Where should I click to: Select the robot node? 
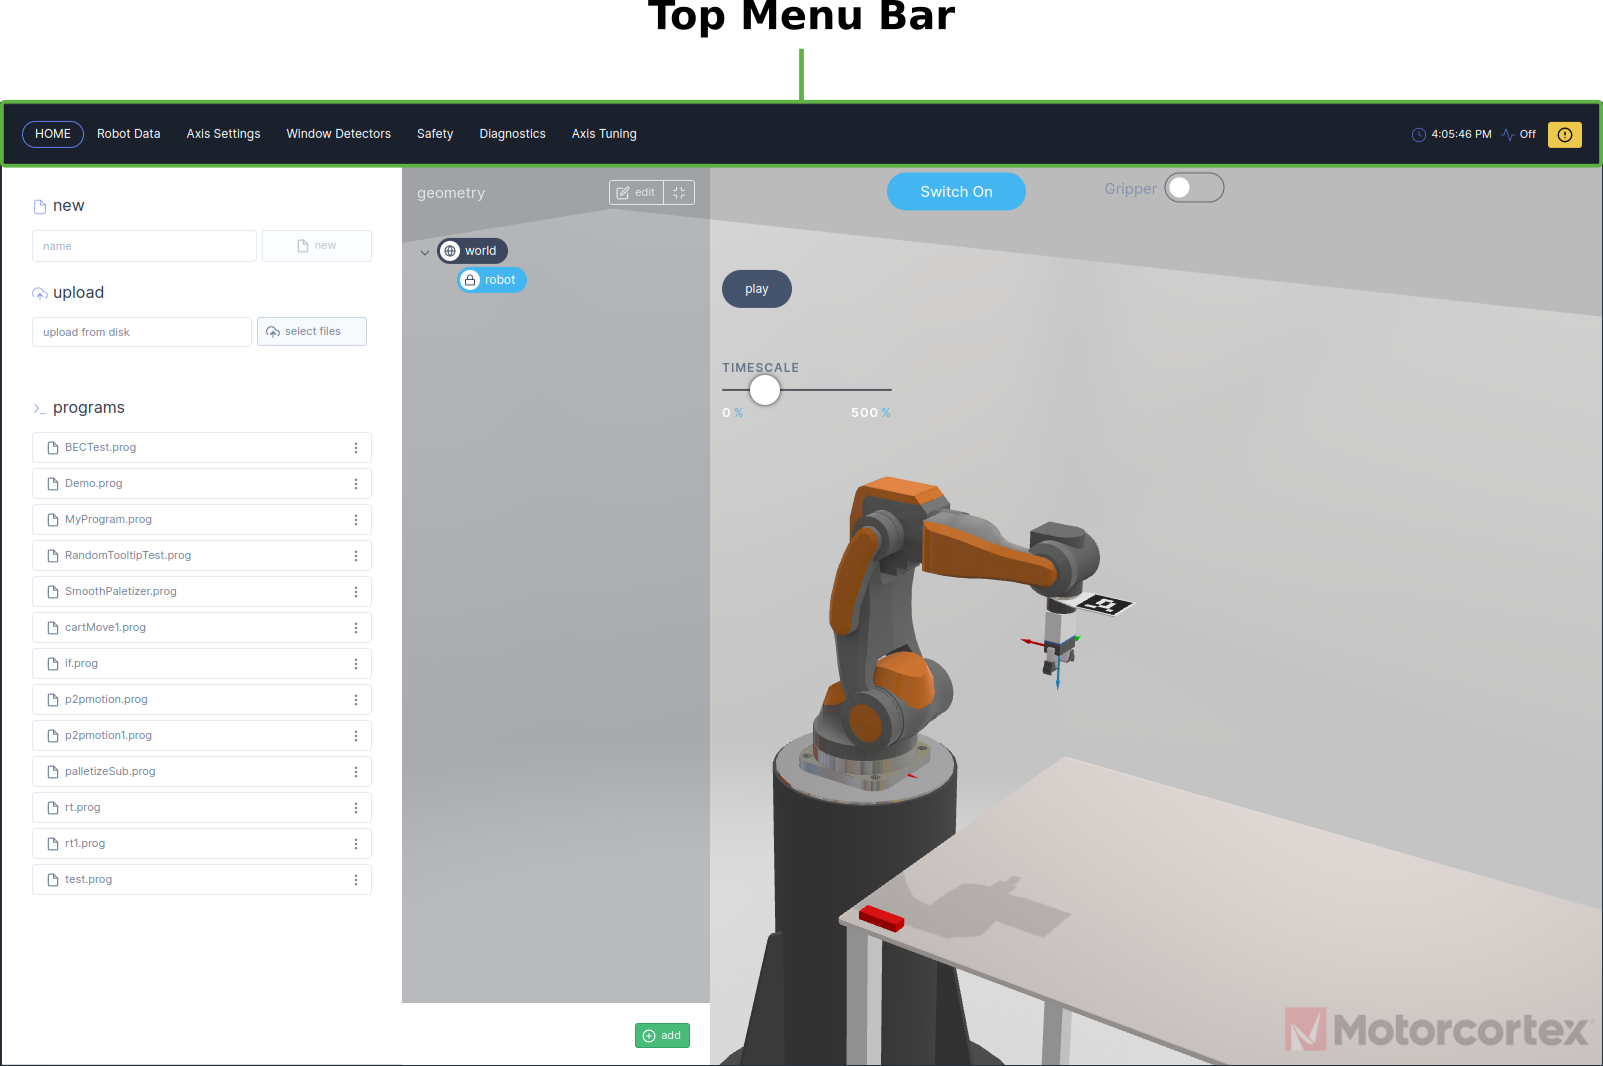(x=492, y=280)
